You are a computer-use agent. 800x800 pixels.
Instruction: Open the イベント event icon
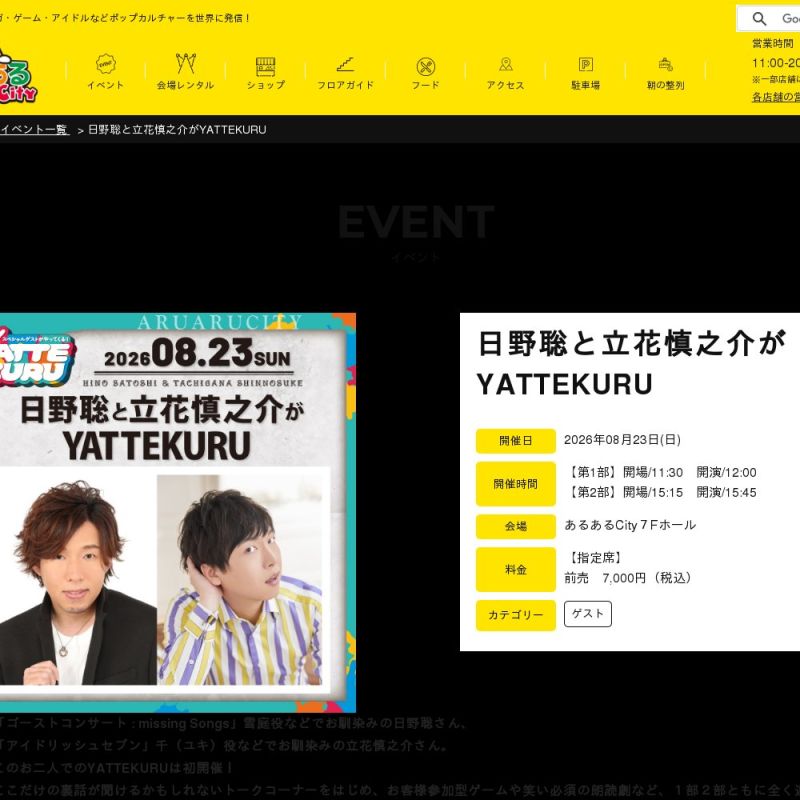point(106,64)
